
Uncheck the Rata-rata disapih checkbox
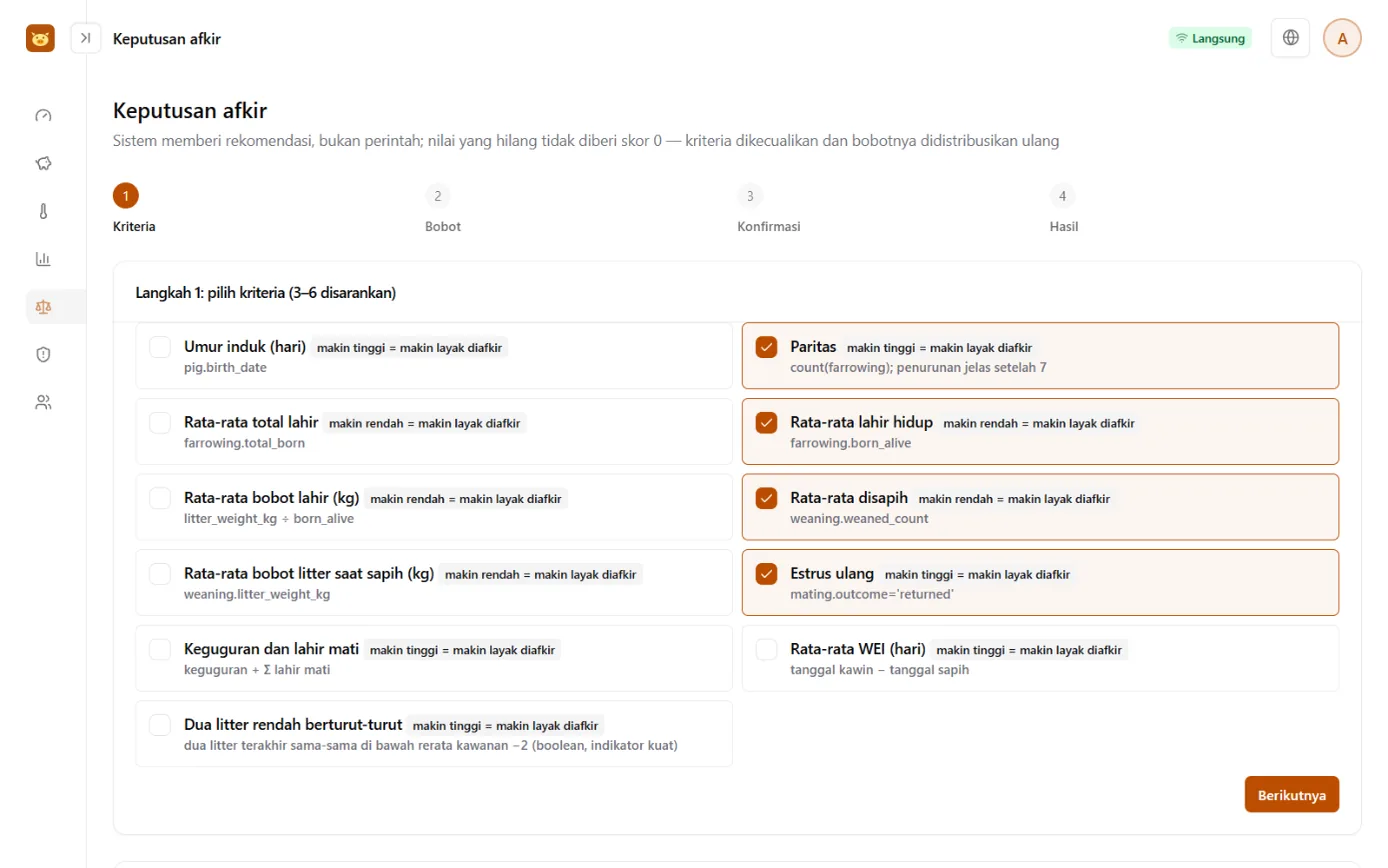767,498
